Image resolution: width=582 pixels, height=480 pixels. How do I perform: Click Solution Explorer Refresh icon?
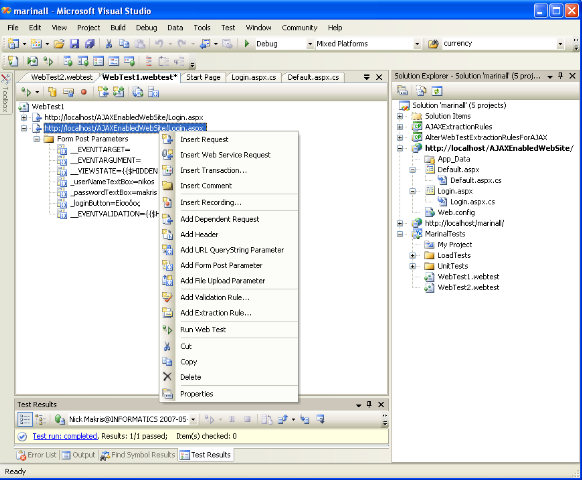(x=437, y=91)
